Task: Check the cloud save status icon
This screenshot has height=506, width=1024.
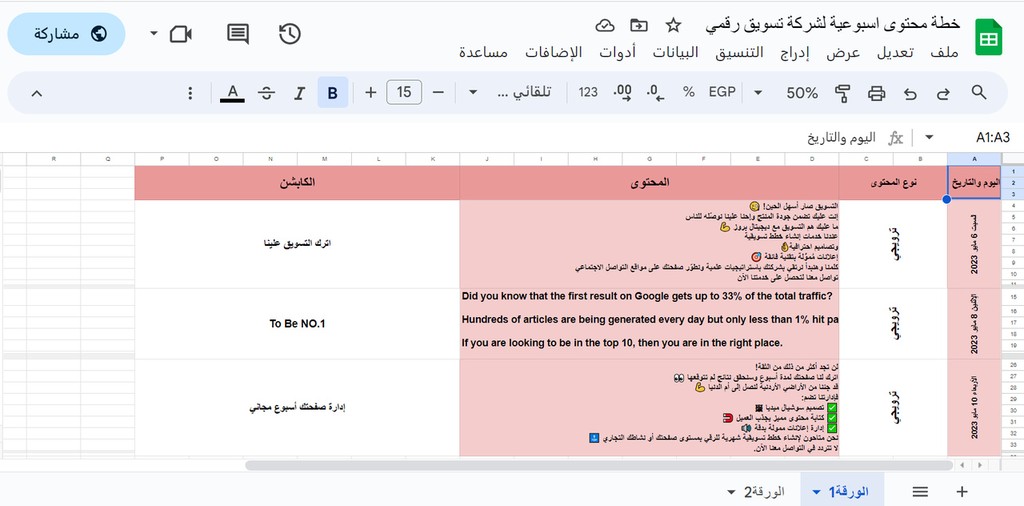Action: pos(605,25)
